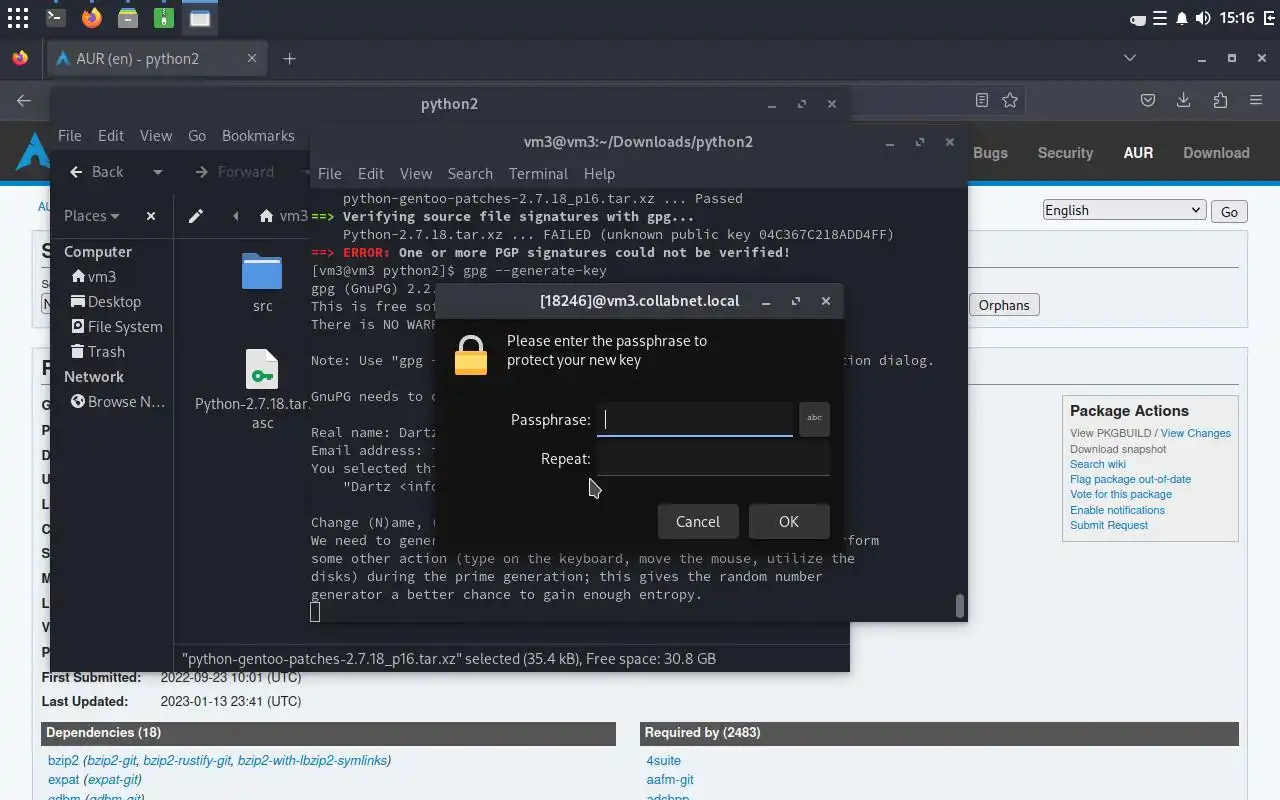
Task: Open the Download tab on Arch site
Action: pos(1216,153)
